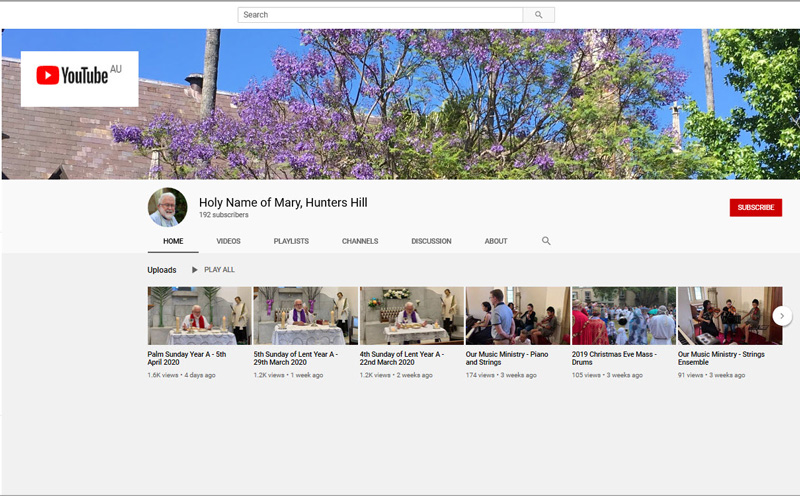Show more uploads with the right arrow

click(782, 316)
